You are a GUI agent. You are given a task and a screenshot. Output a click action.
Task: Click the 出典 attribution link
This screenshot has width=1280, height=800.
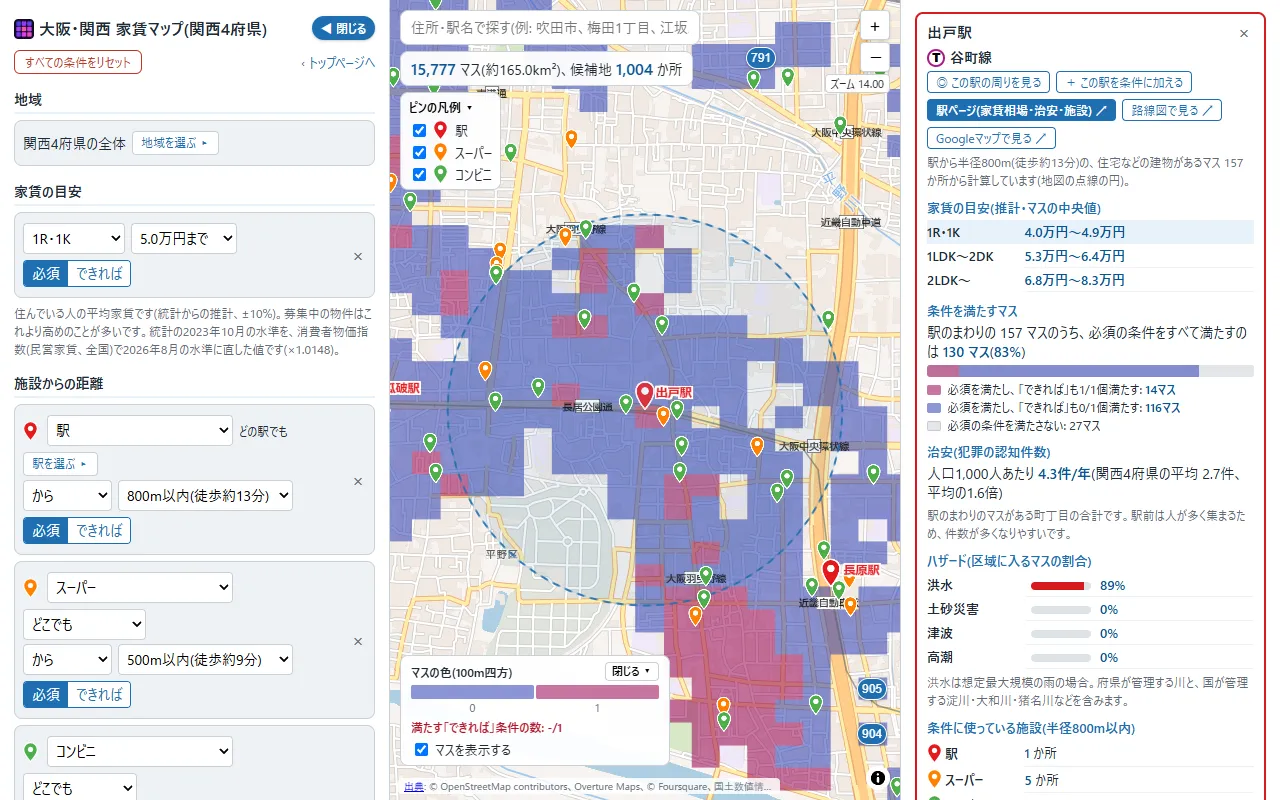tap(413, 787)
